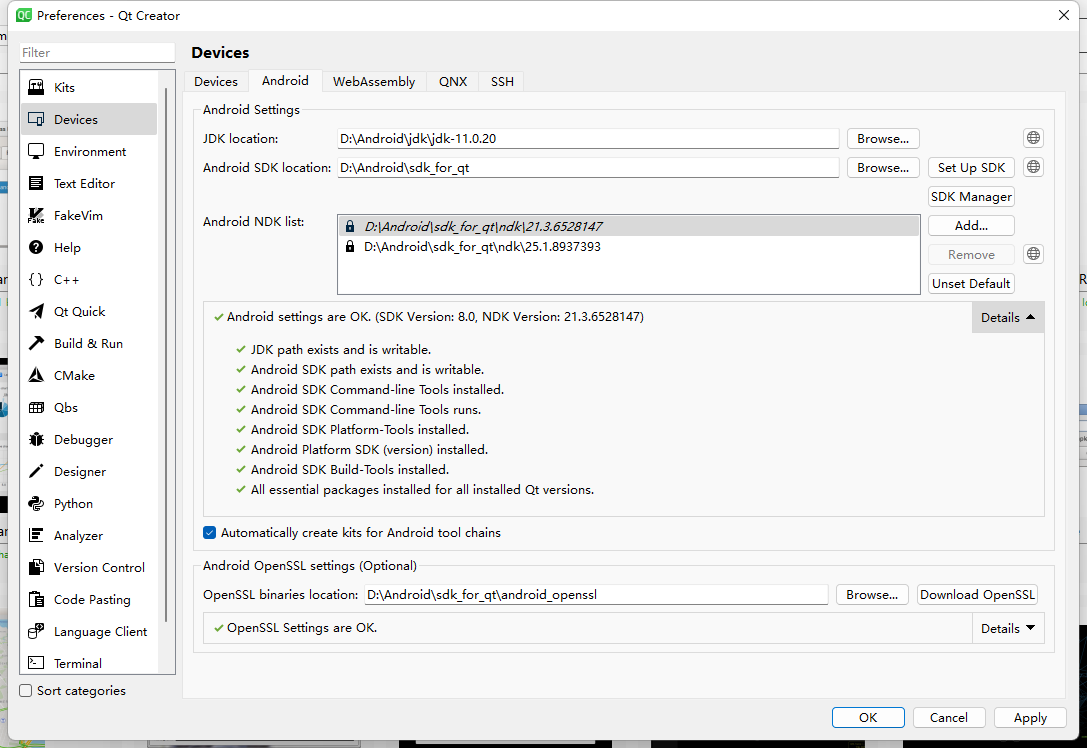
Task: Click the Text Editor icon
Action: coord(36,183)
